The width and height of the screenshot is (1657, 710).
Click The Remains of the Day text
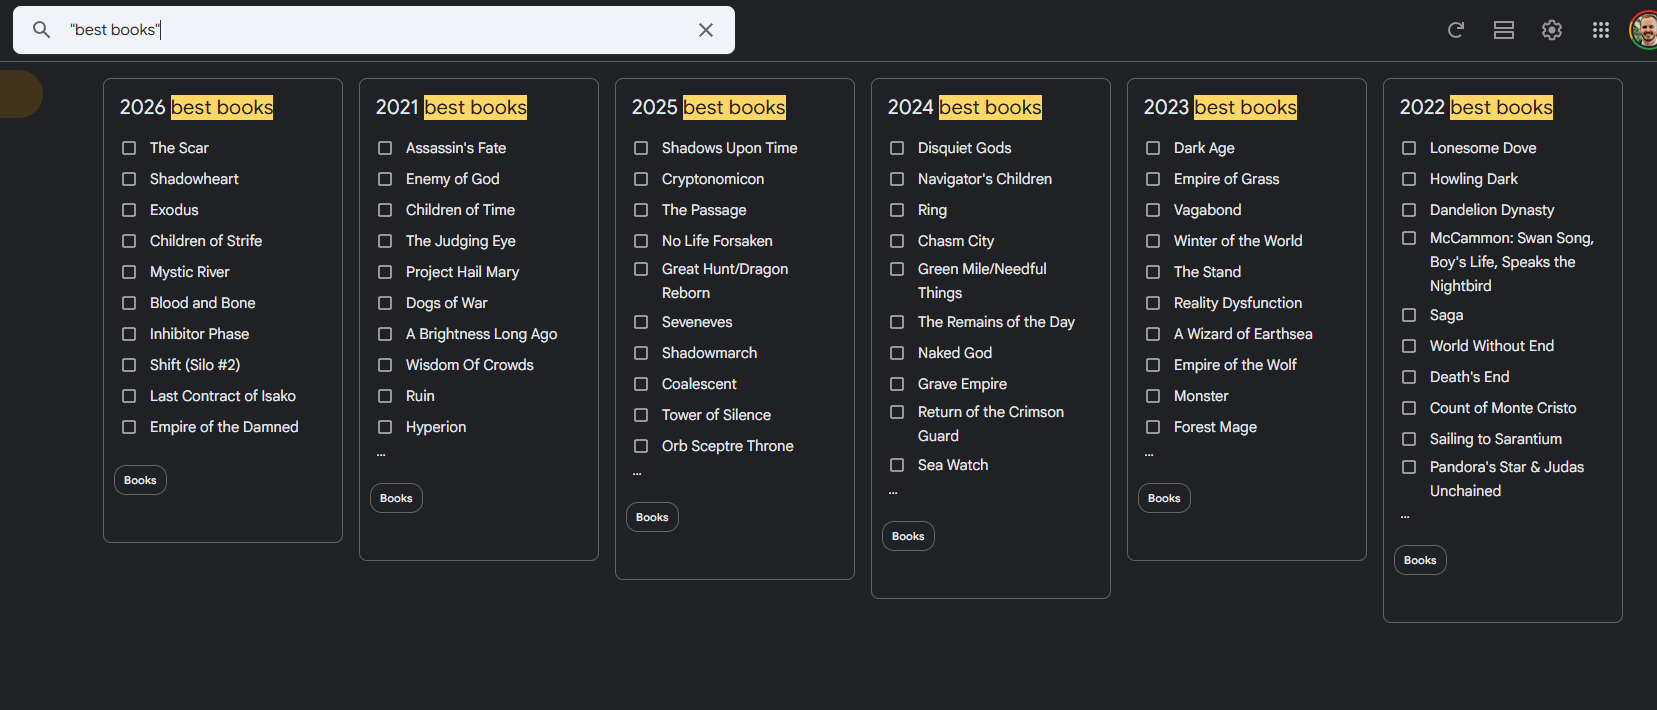996,322
